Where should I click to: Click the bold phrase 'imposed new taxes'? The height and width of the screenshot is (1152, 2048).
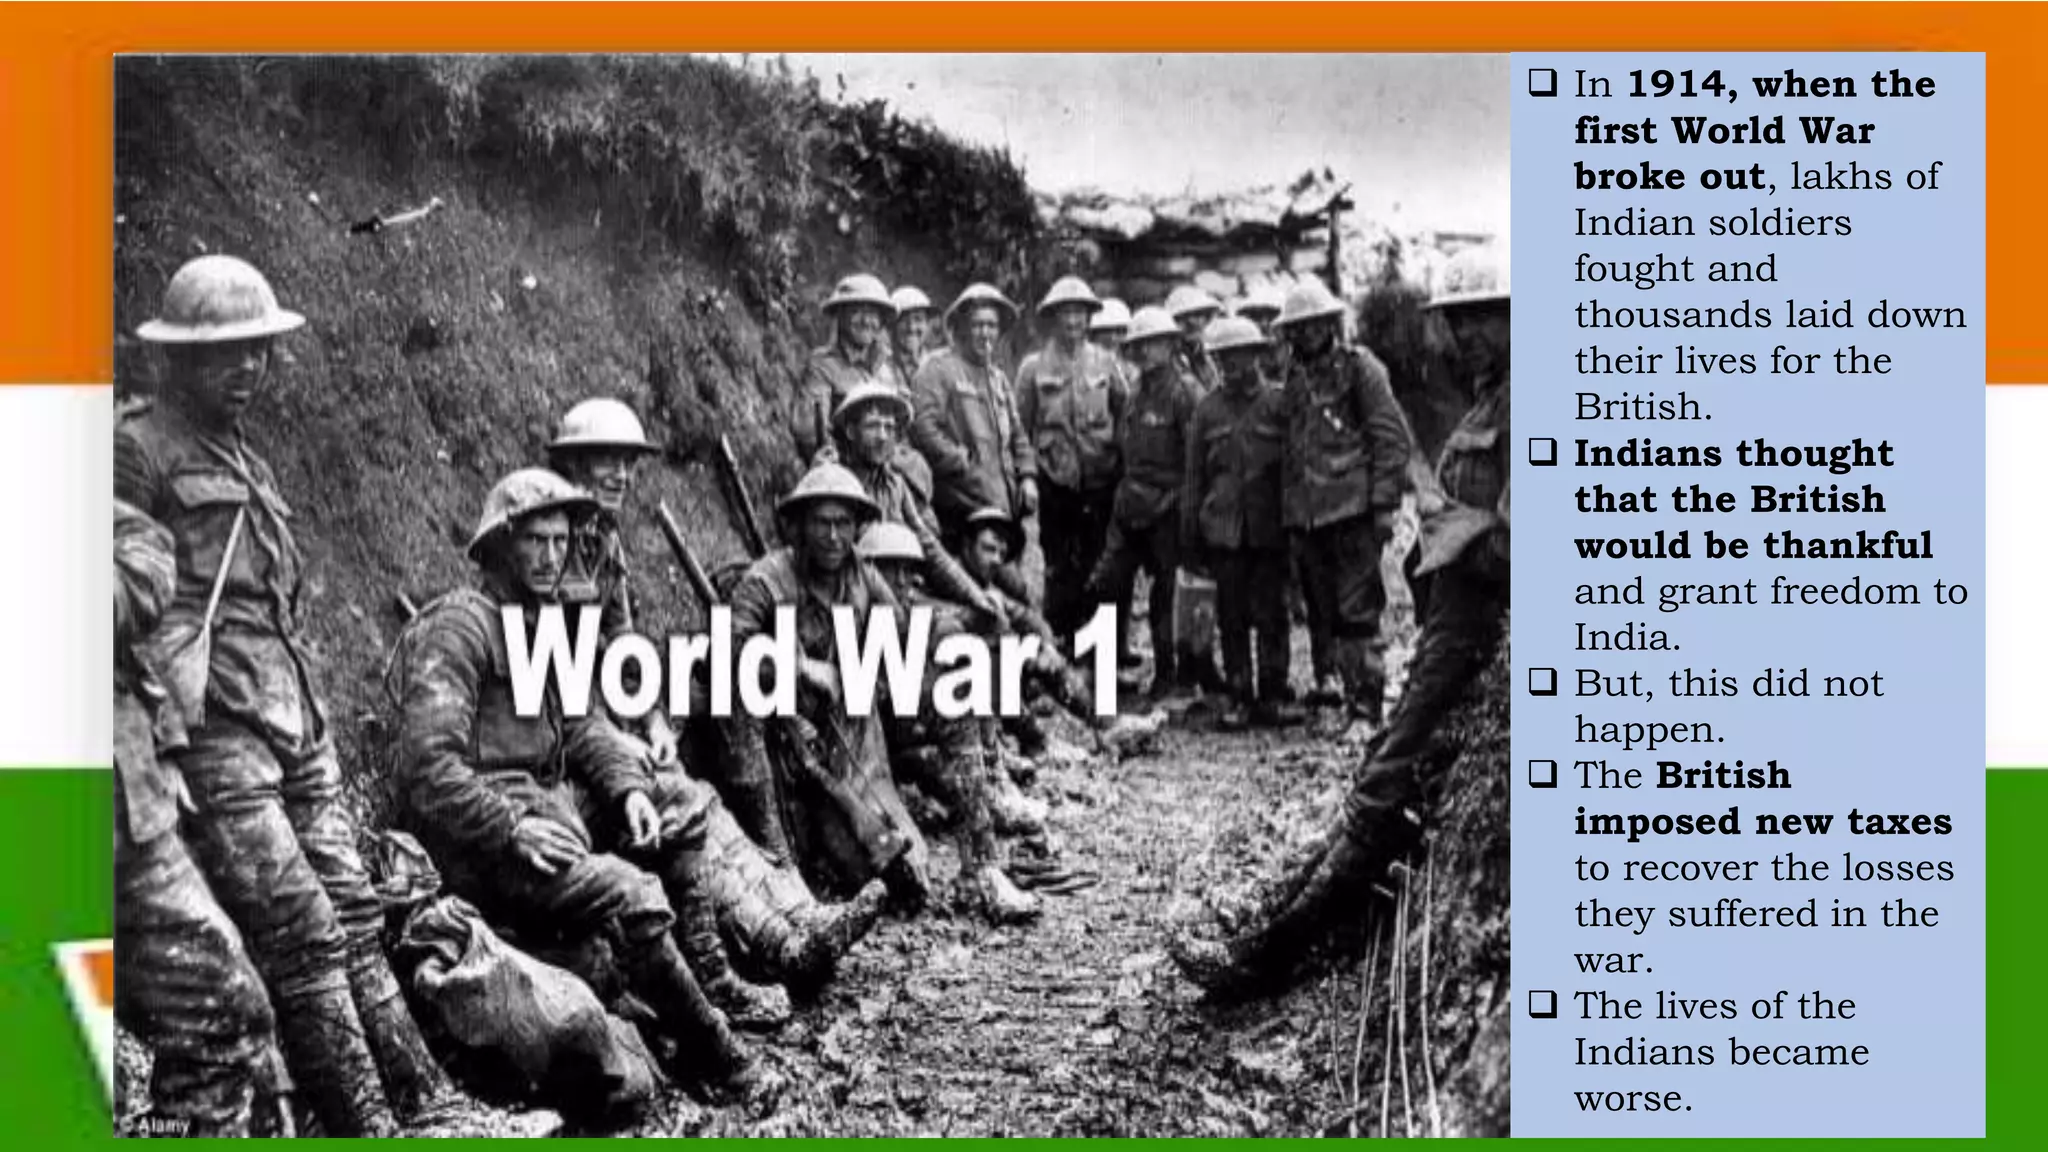(1762, 822)
